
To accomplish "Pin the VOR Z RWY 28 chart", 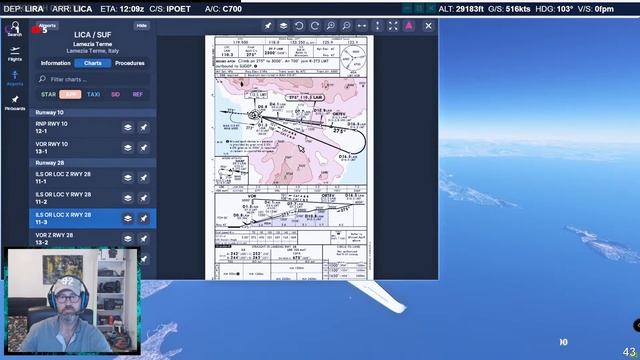I will pyautogui.click(x=144, y=239).
